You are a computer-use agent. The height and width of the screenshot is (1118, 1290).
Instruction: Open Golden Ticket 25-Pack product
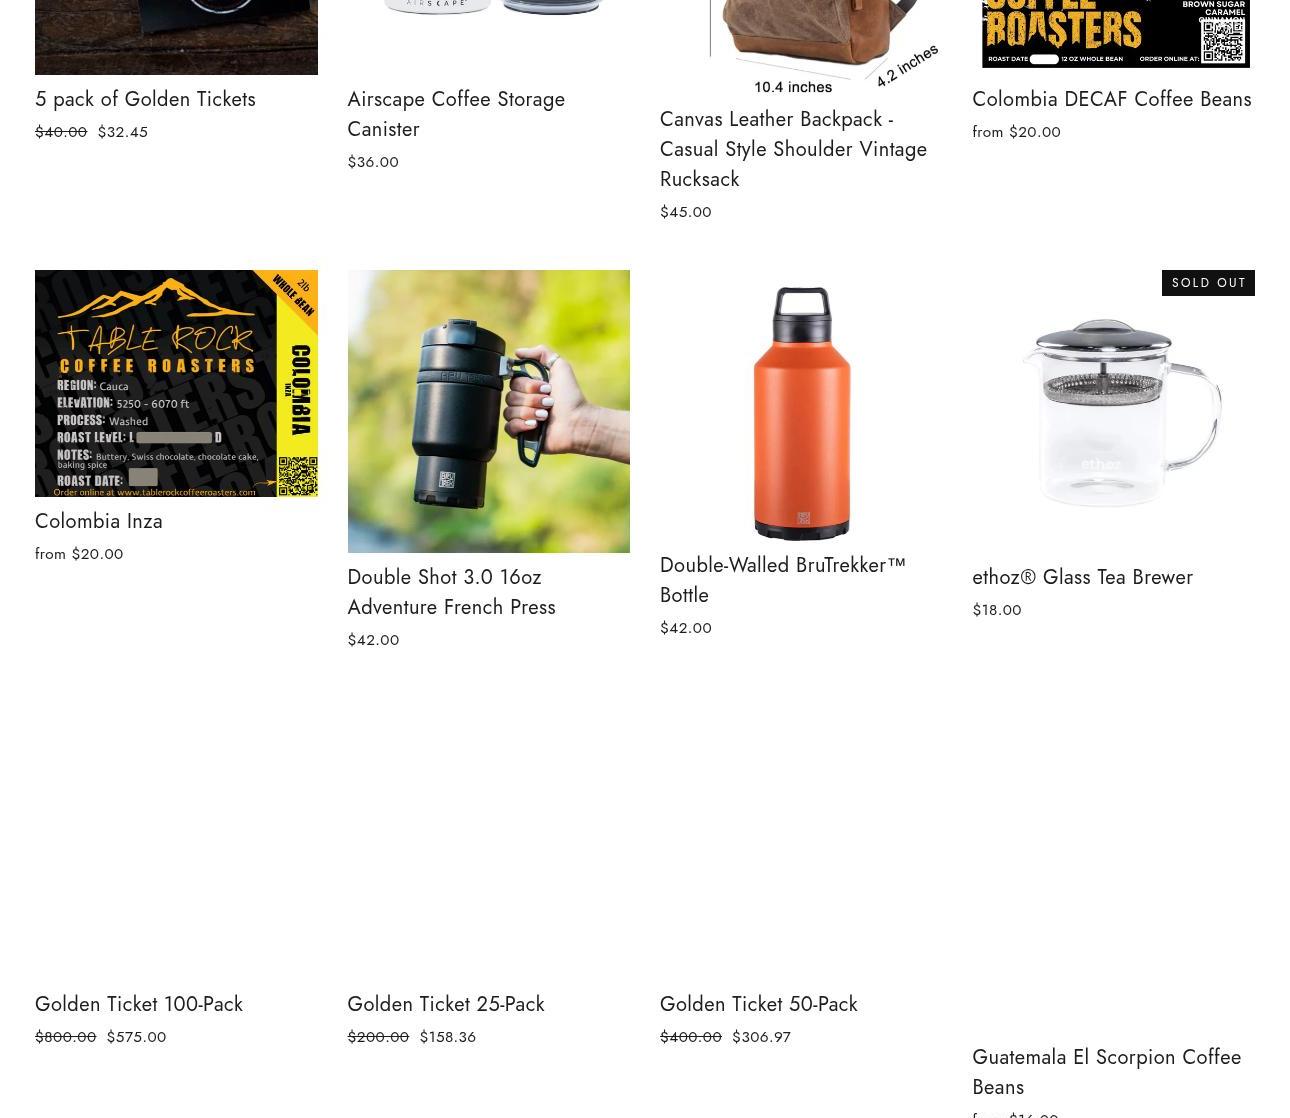click(x=446, y=1004)
